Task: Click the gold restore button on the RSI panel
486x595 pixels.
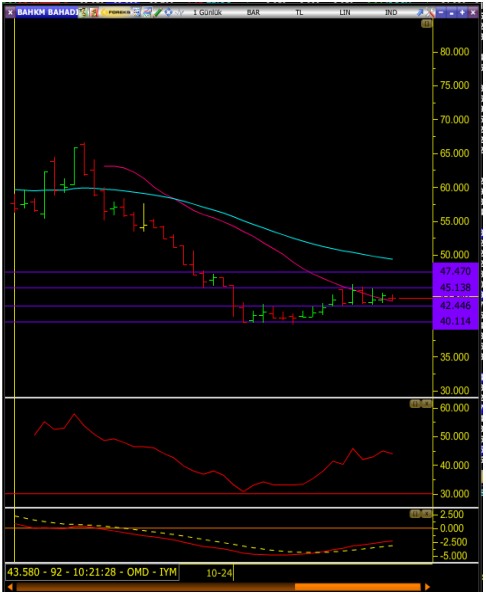Action: (415, 404)
